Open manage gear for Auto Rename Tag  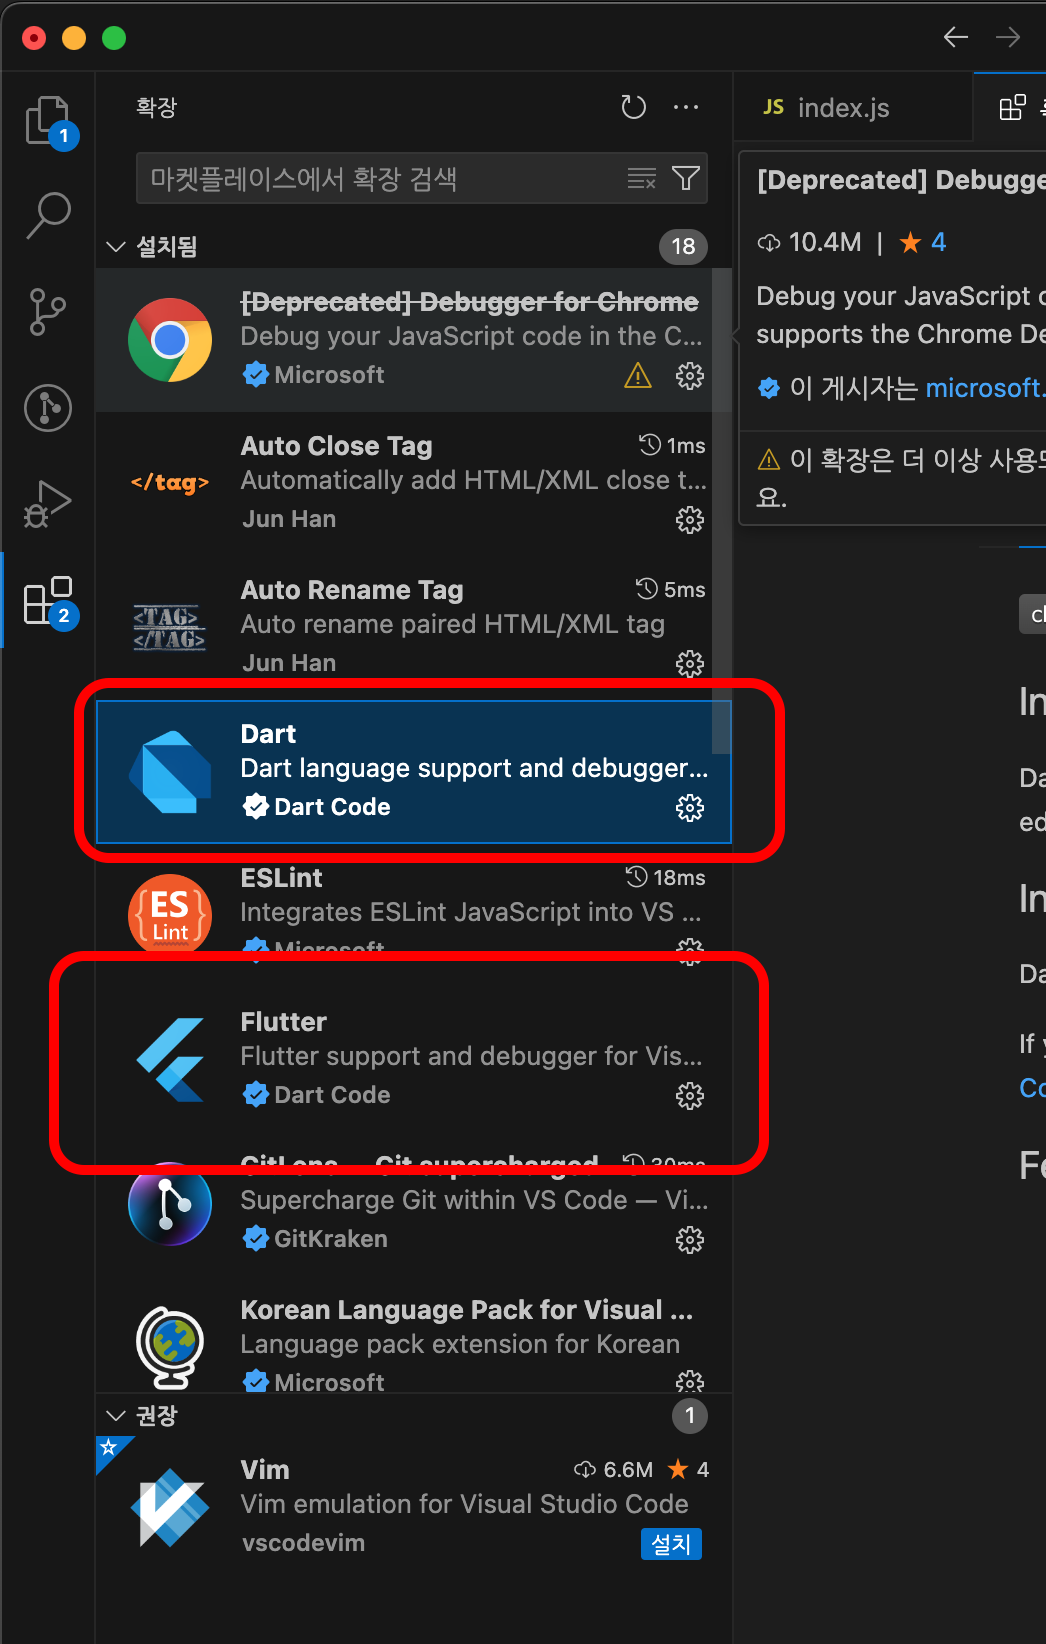(690, 664)
